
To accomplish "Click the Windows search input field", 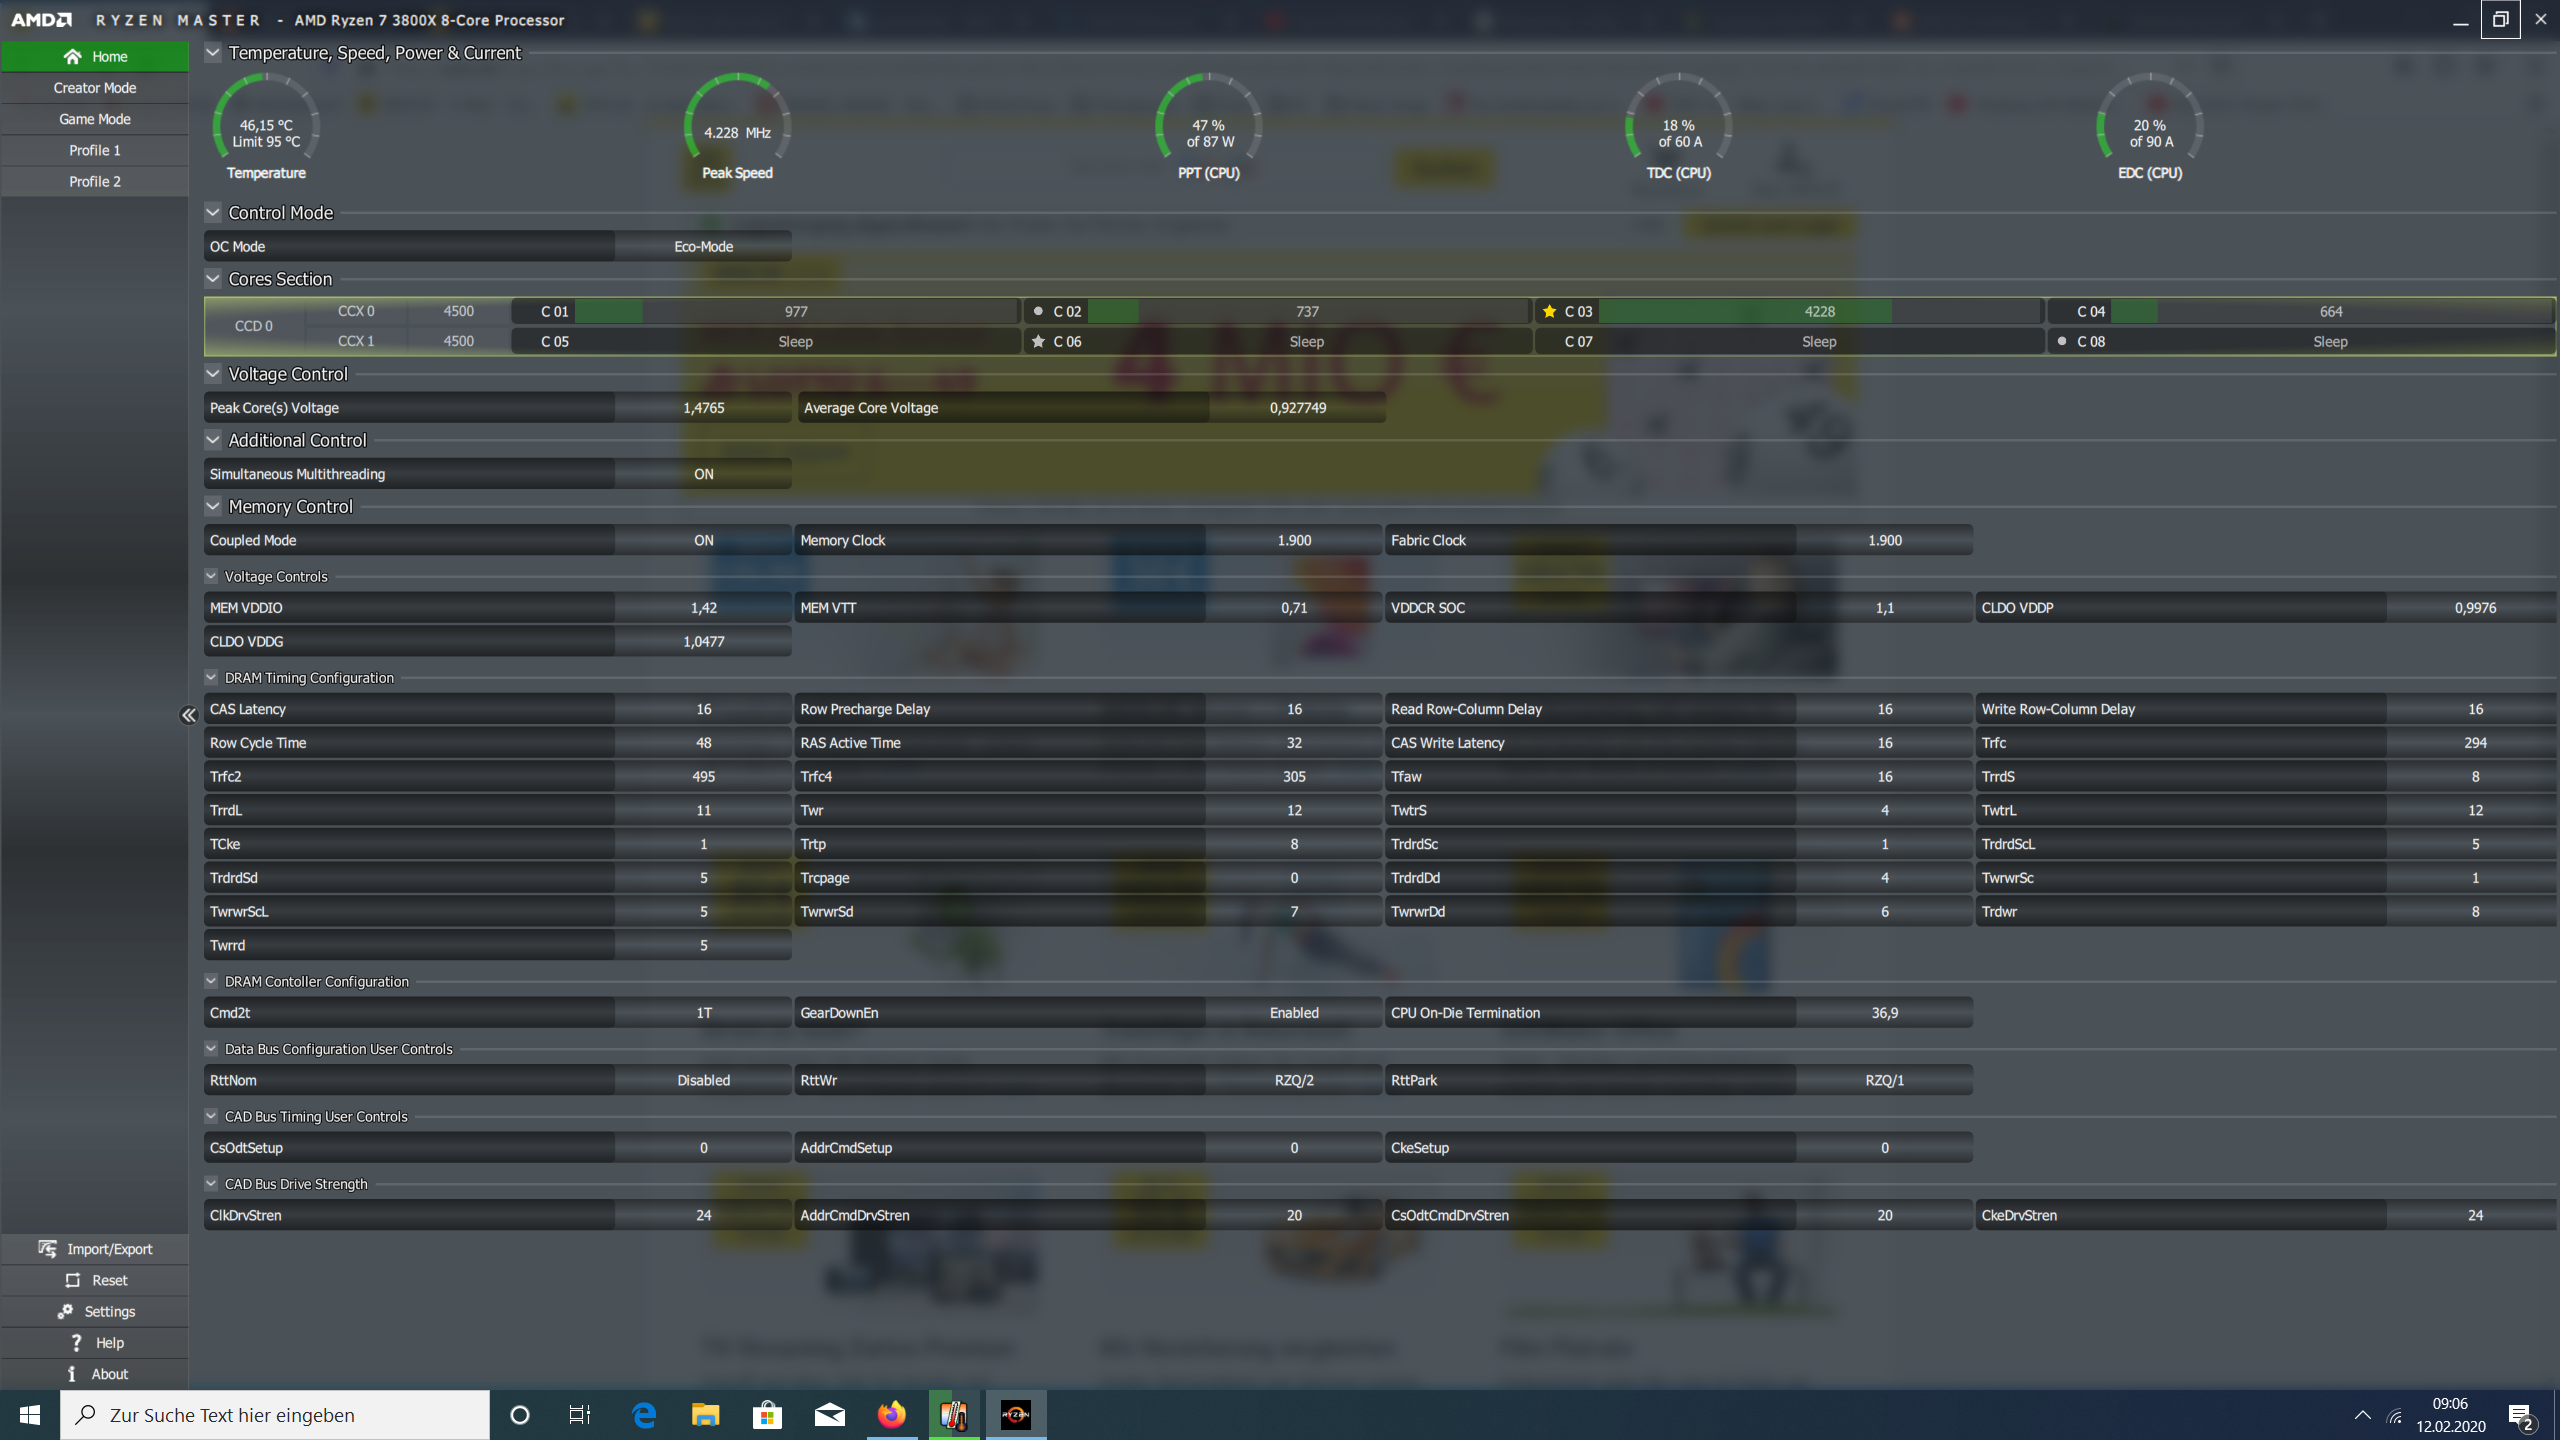I will (275, 1414).
